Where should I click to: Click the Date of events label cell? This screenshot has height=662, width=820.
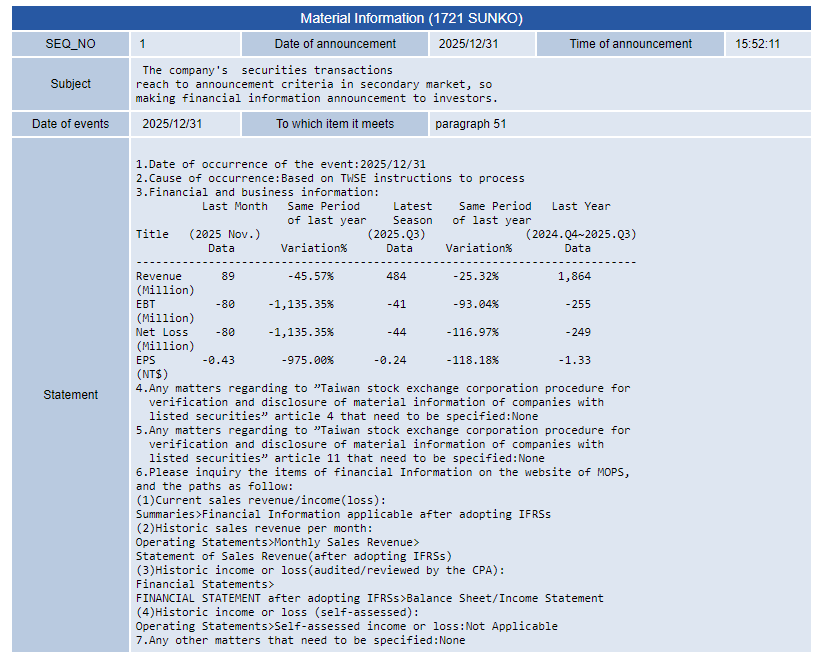[x=71, y=124]
